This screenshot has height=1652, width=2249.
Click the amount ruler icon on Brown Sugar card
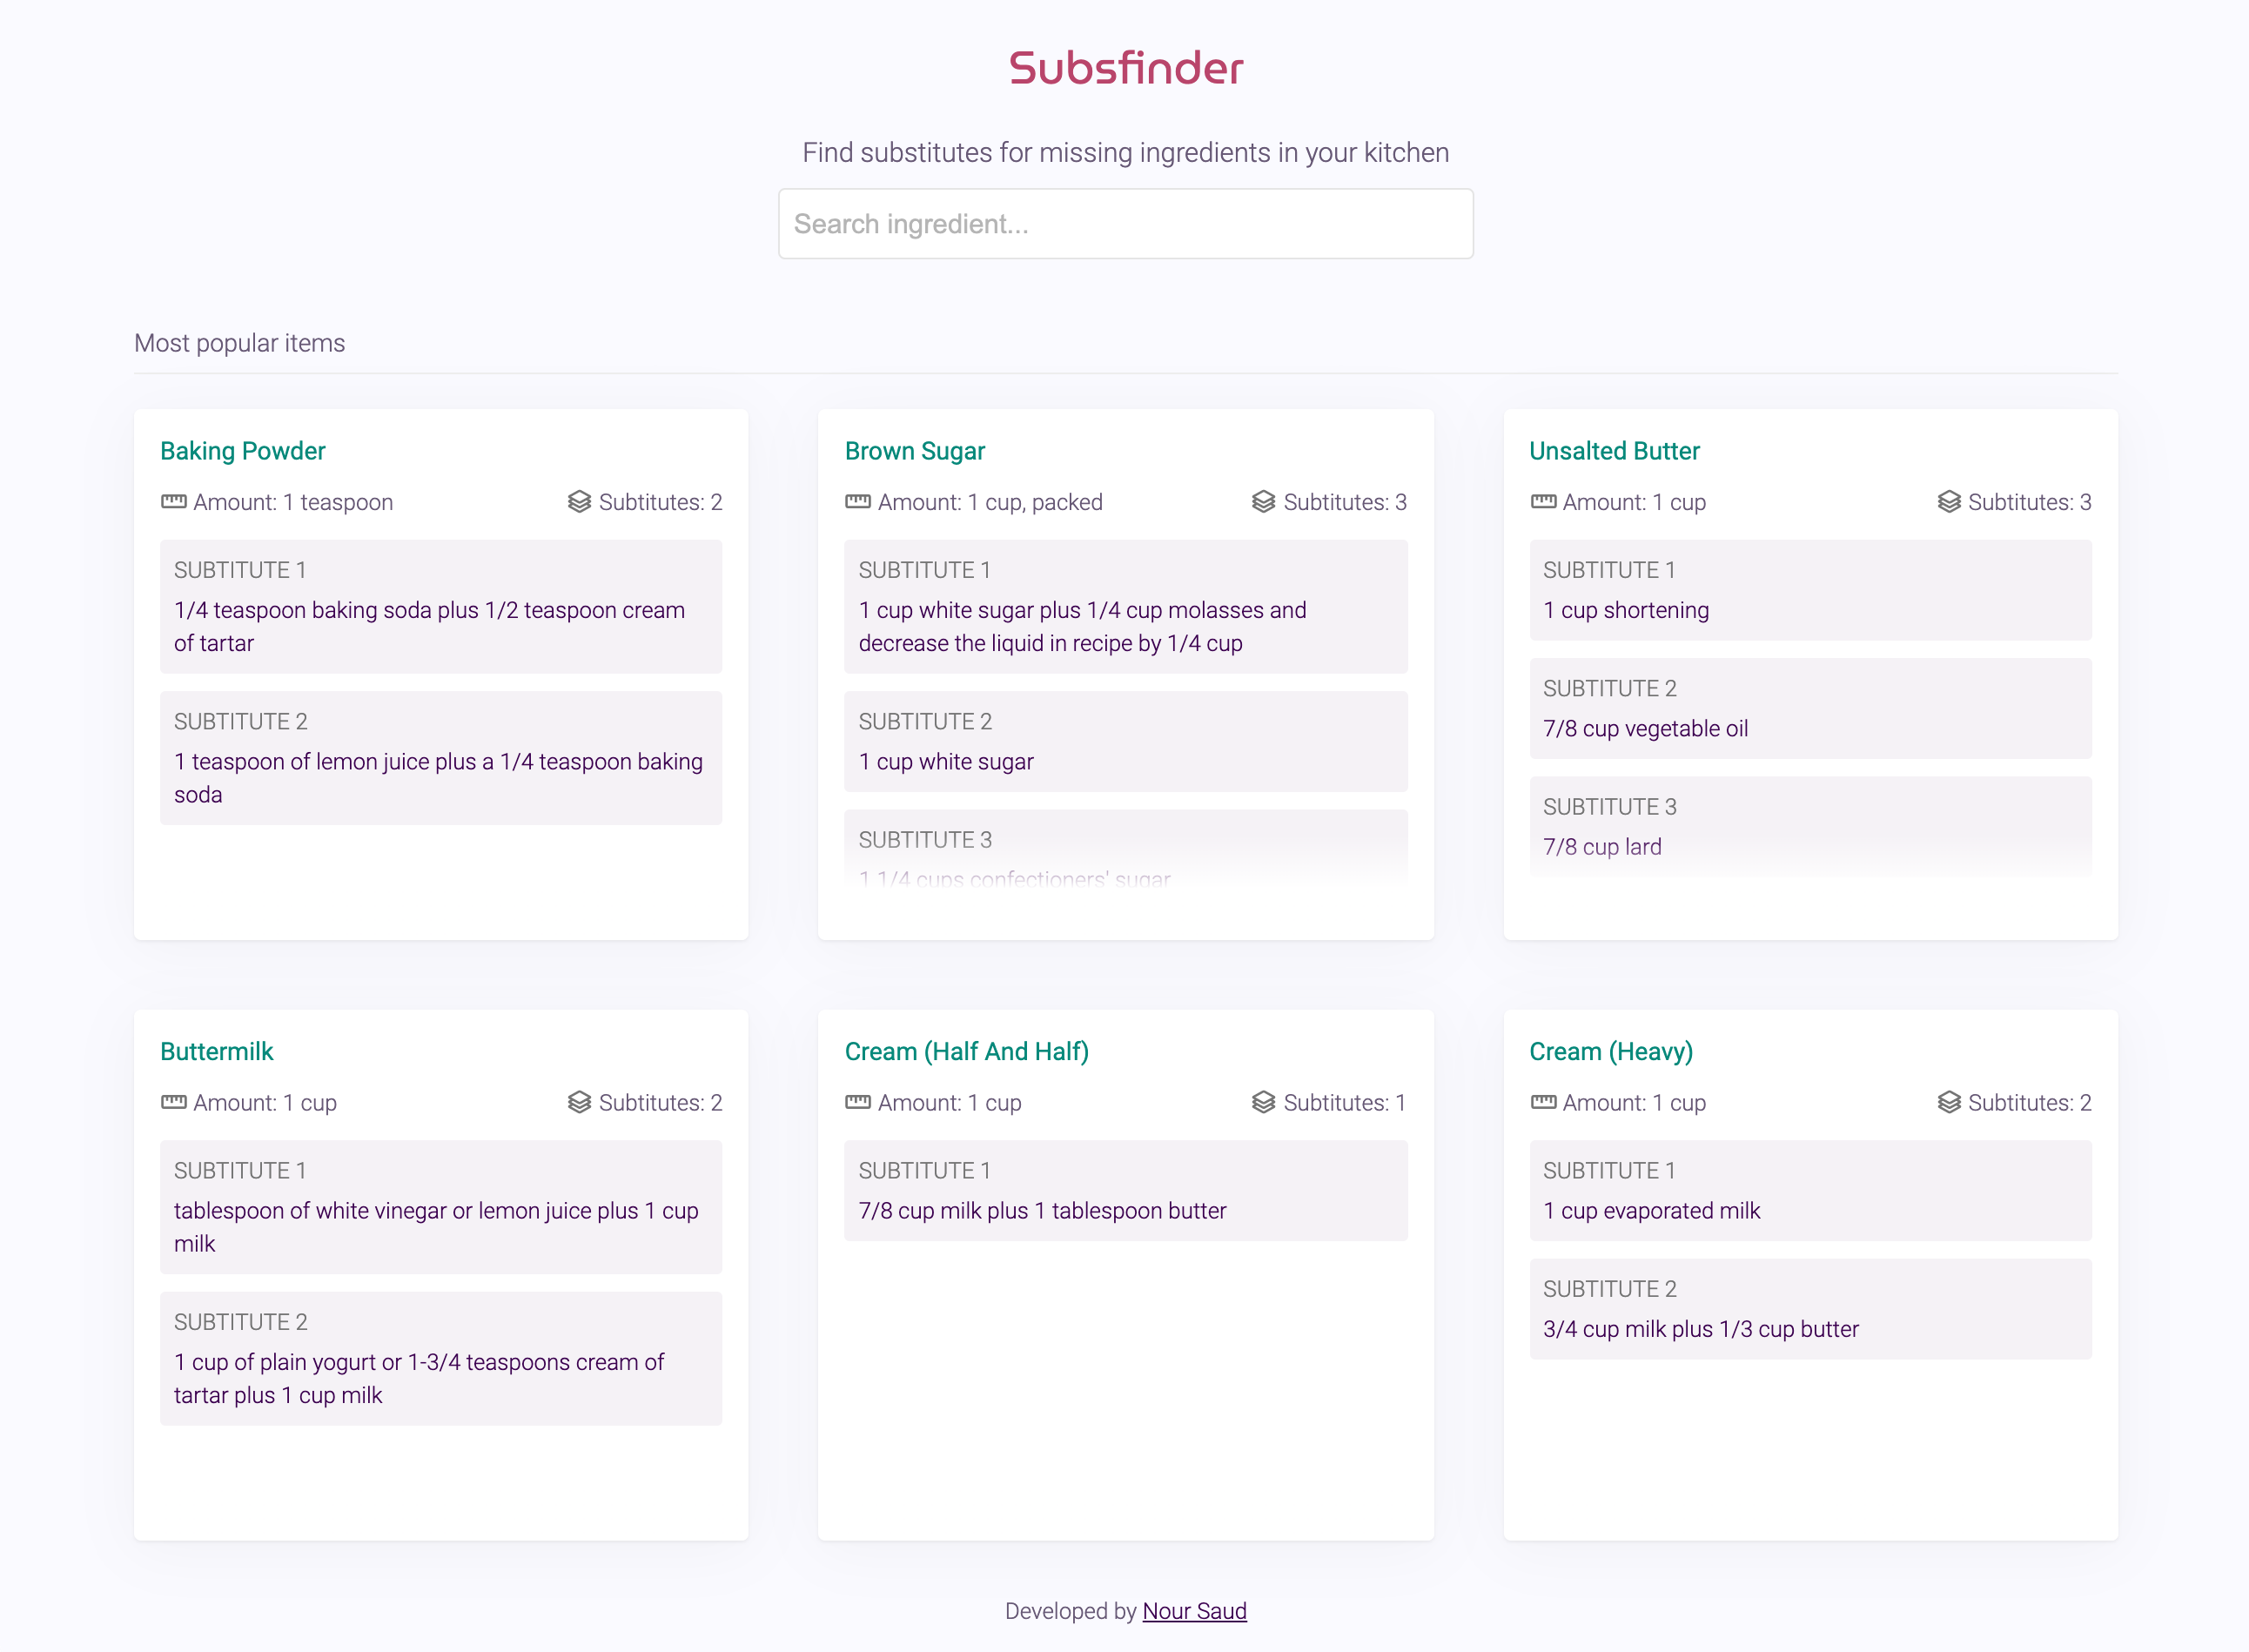tap(857, 502)
